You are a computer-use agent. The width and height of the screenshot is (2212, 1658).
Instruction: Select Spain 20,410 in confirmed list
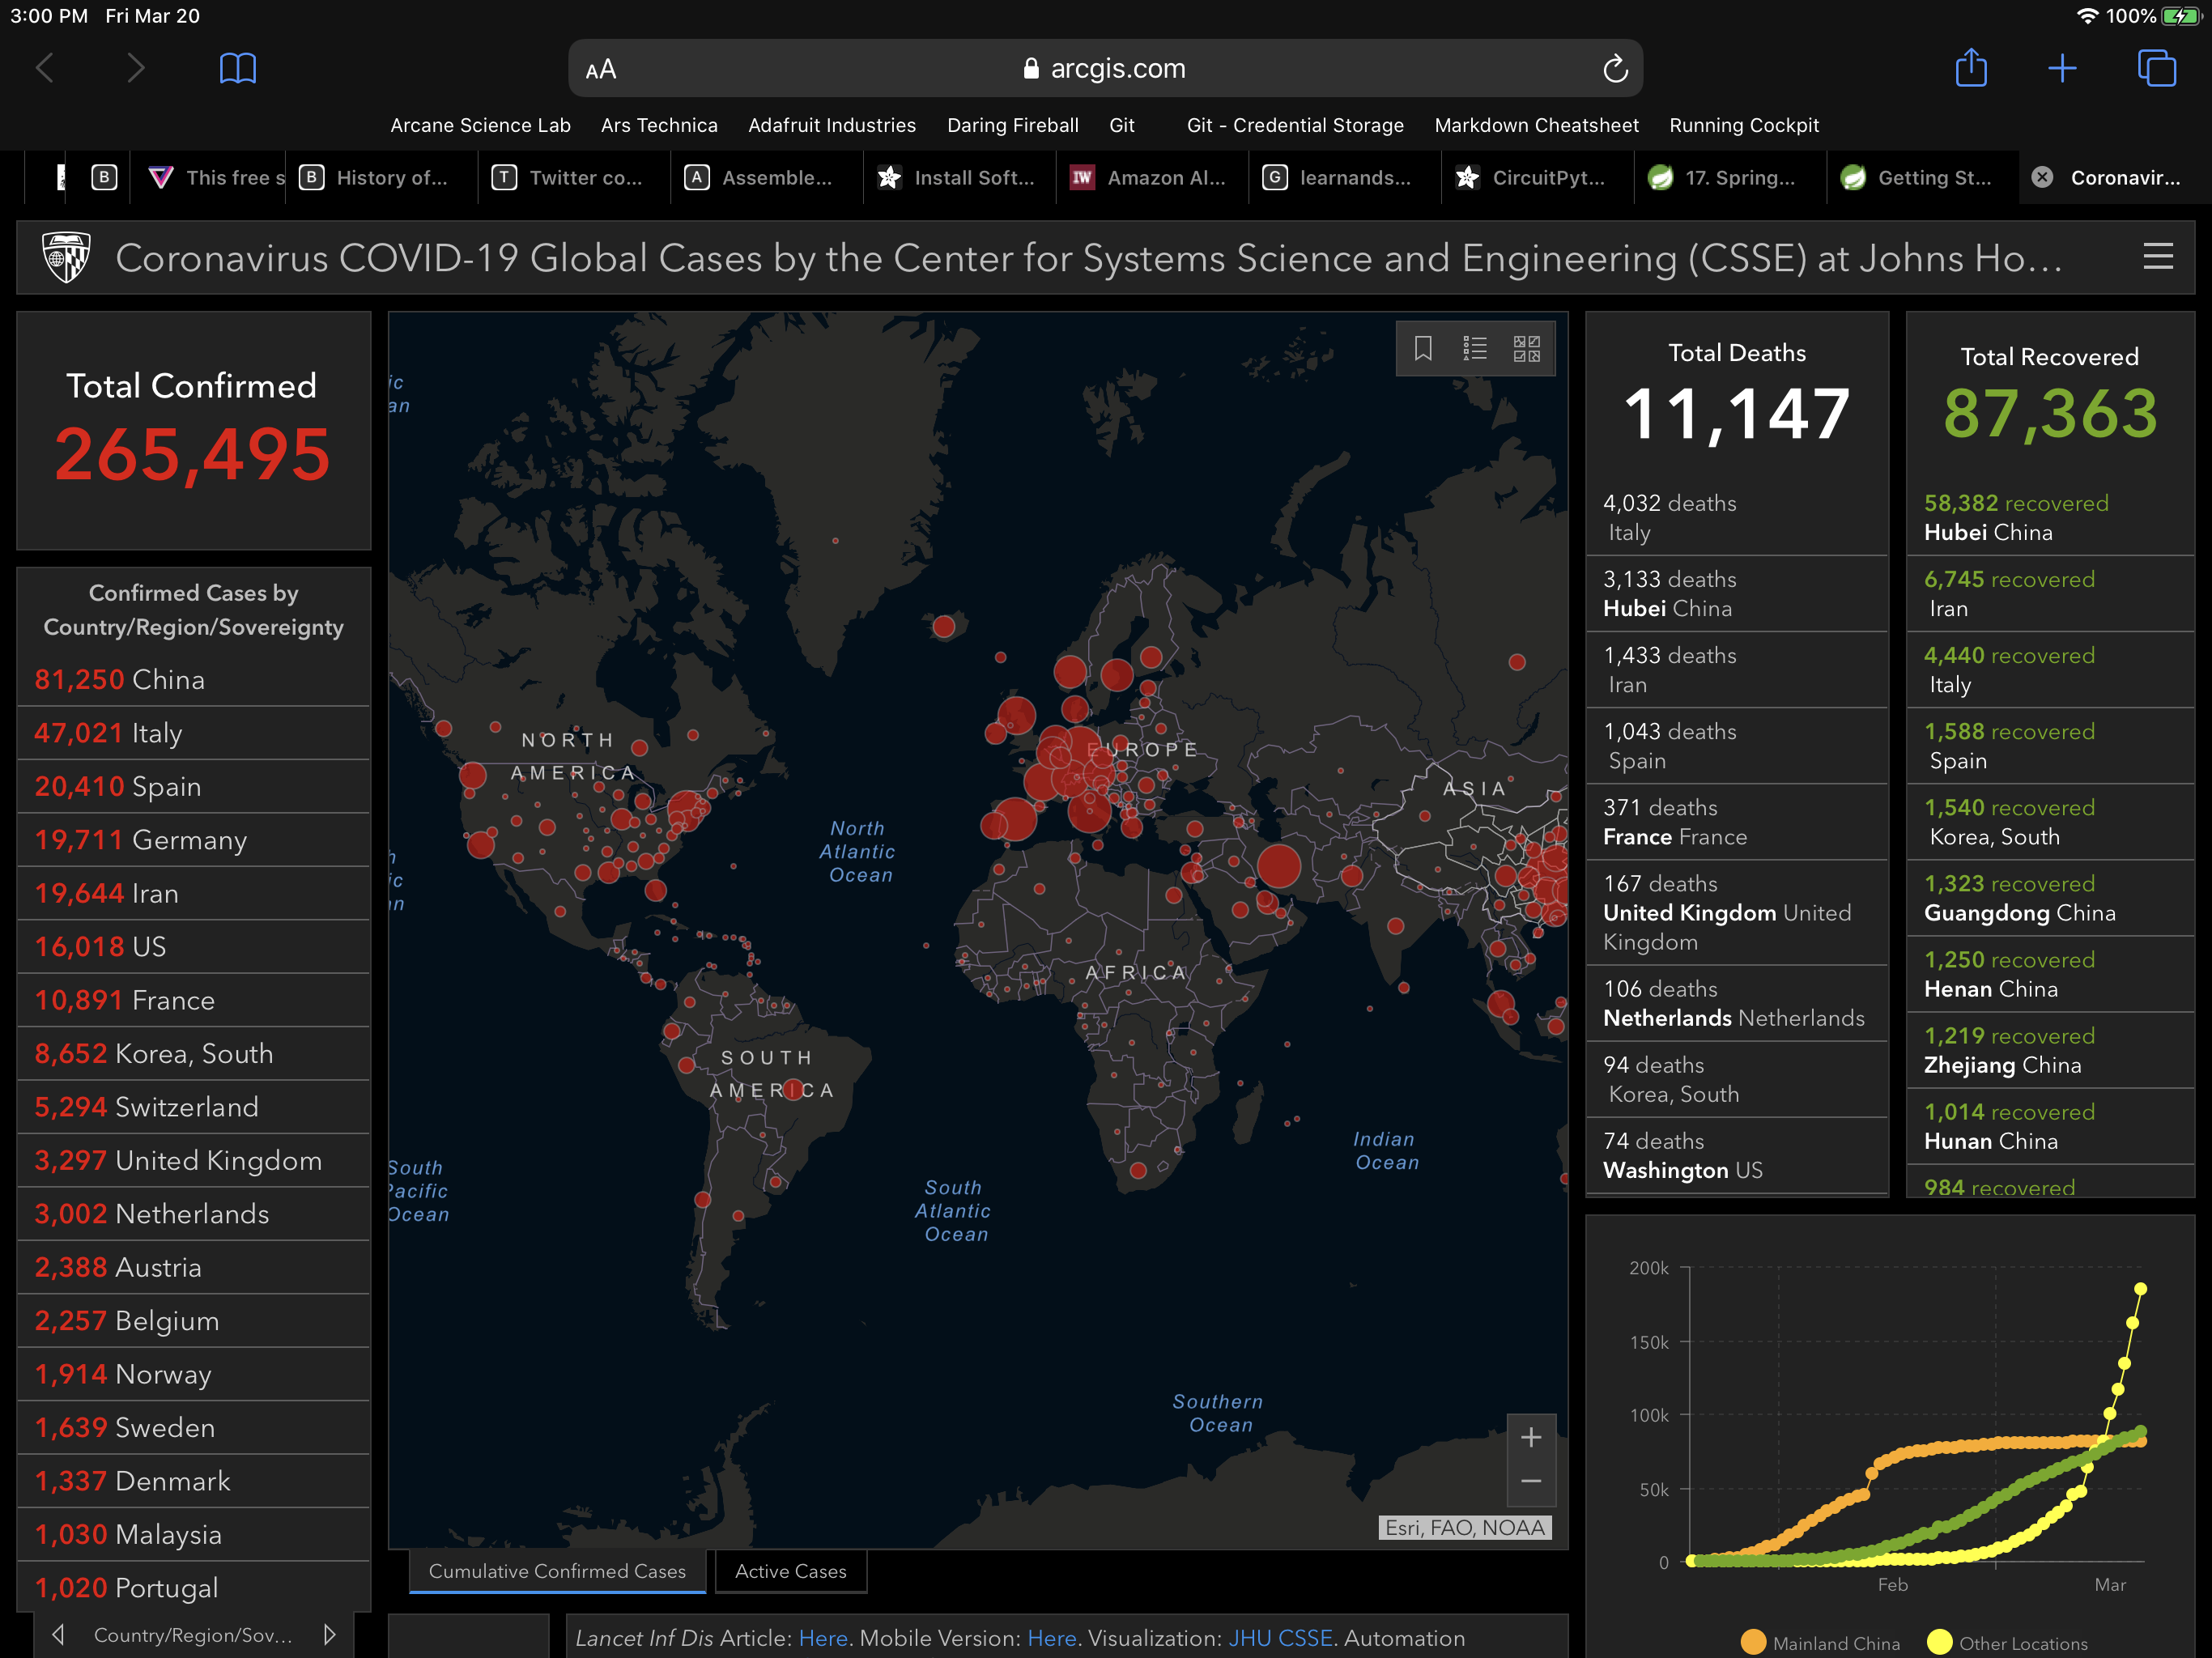(194, 787)
